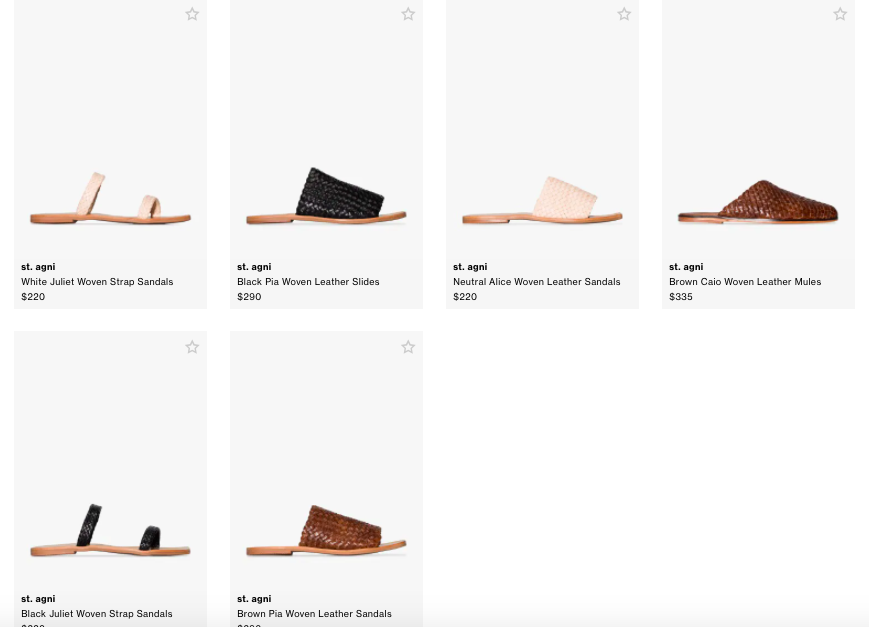Star the Brown Caio Woven Leather Mules

[x=840, y=14]
